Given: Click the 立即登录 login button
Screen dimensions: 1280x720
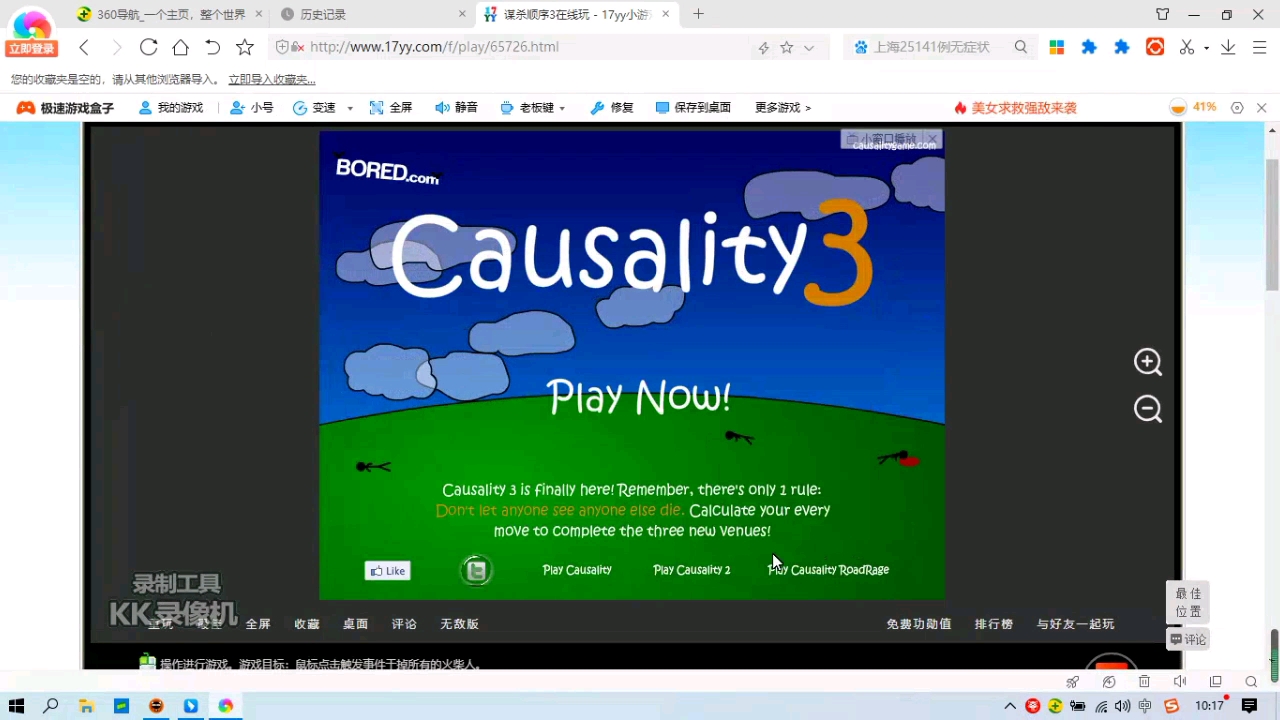Looking at the screenshot, I should click(x=32, y=49).
